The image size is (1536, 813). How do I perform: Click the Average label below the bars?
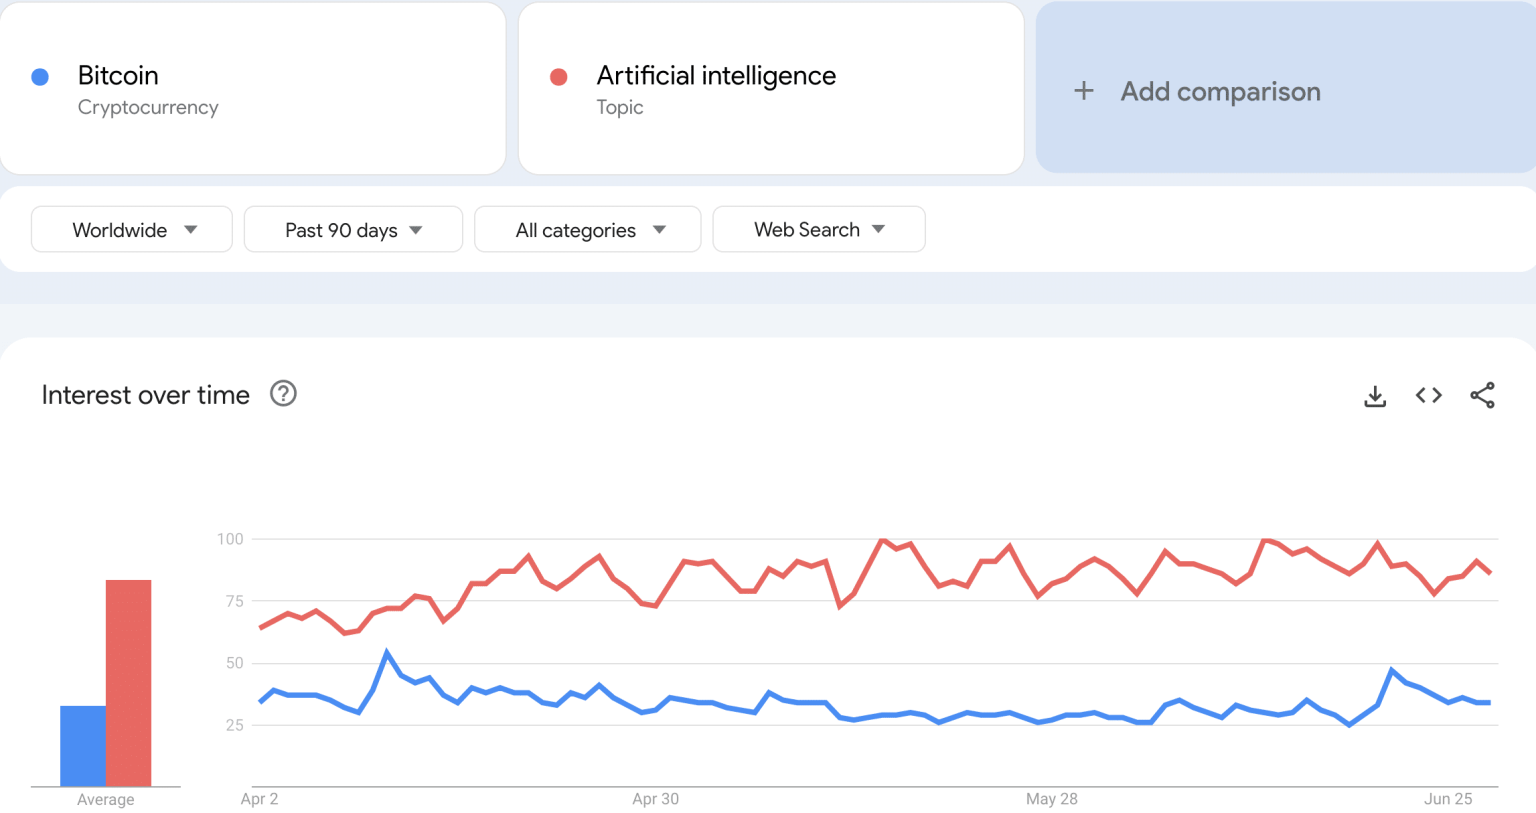click(105, 799)
